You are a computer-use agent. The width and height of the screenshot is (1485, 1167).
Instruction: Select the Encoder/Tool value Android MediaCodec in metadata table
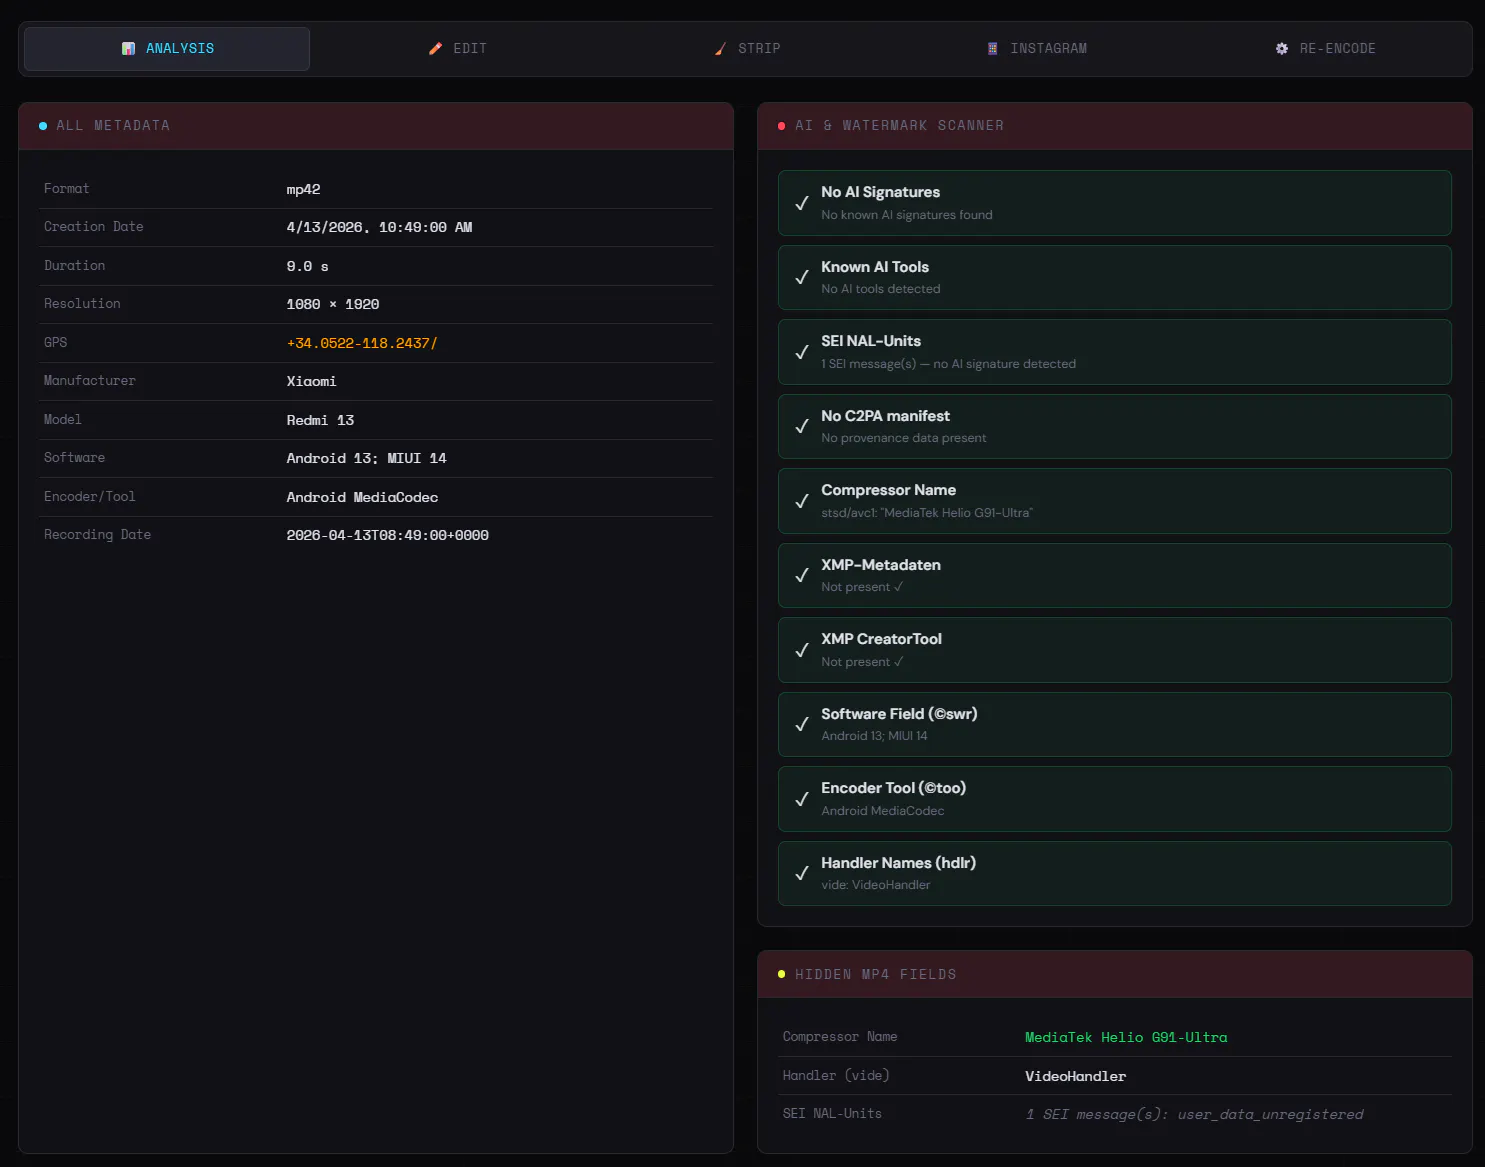pyautogui.click(x=362, y=497)
